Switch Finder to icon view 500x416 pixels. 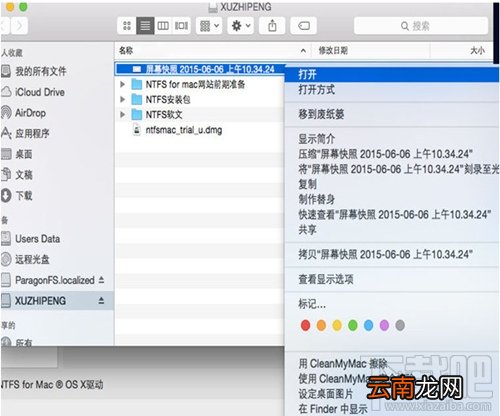(127, 26)
